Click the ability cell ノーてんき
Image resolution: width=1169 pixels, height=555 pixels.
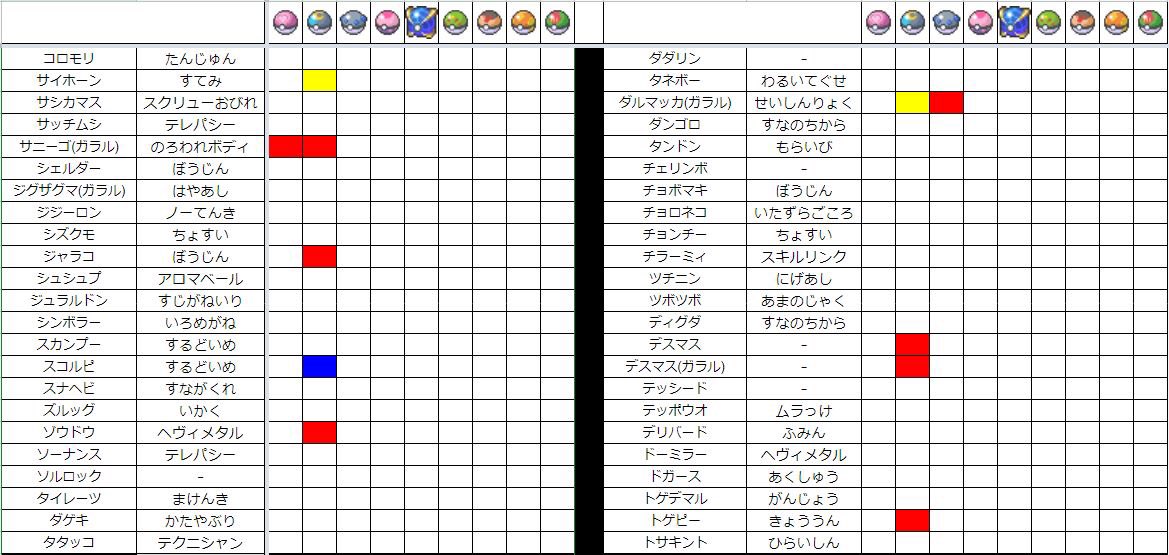click(201, 213)
